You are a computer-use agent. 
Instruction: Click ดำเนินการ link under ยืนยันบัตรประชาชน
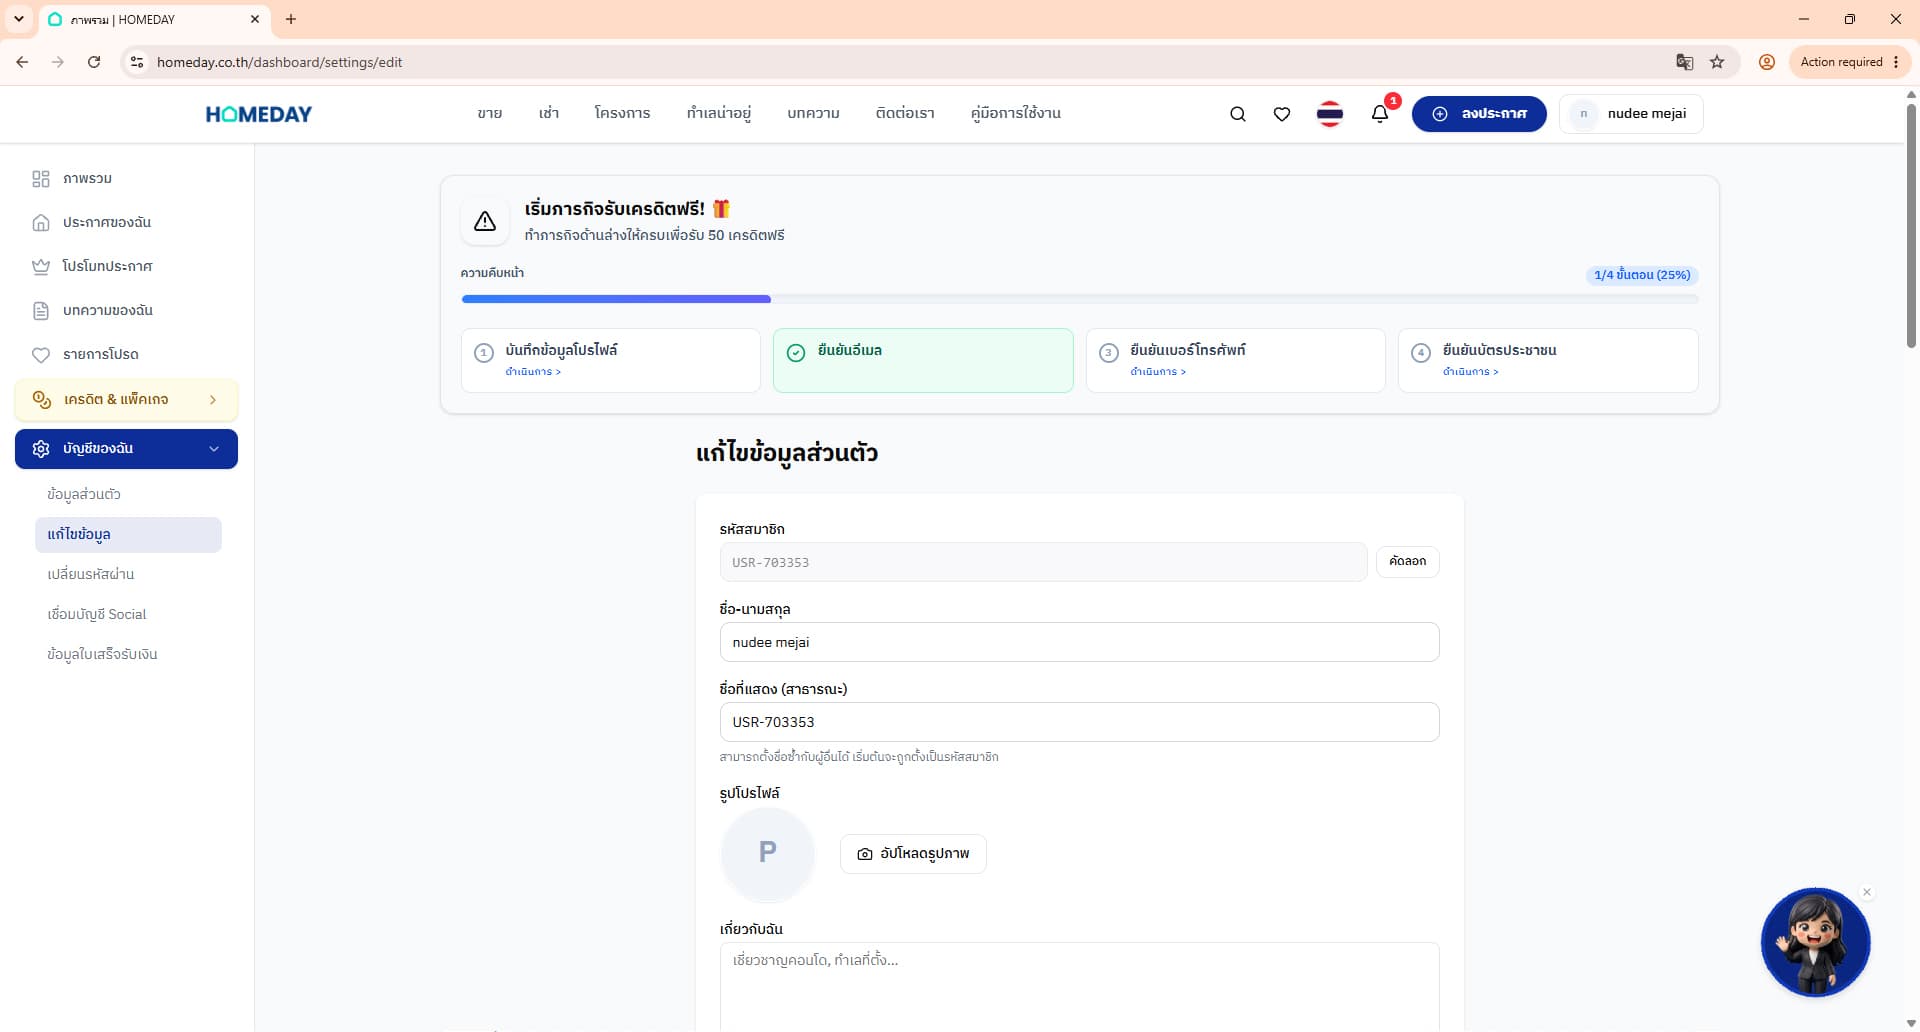(1470, 372)
